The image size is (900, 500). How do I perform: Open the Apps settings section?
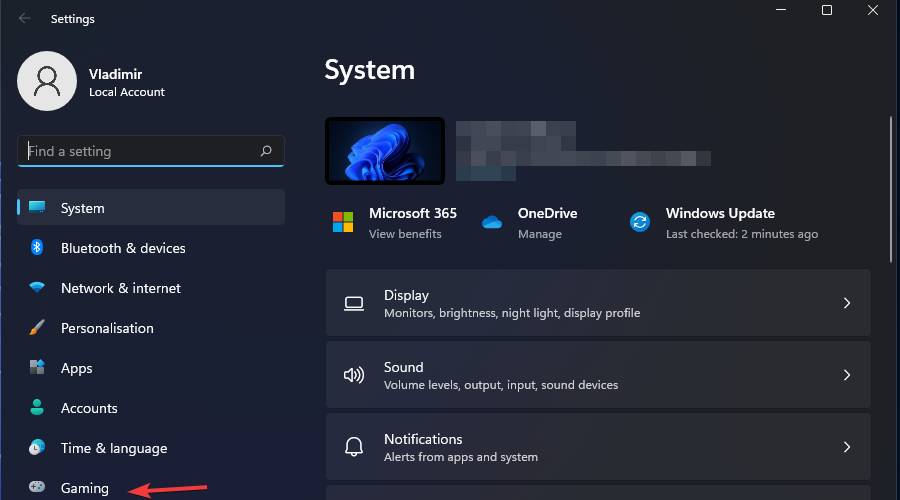pos(151,368)
